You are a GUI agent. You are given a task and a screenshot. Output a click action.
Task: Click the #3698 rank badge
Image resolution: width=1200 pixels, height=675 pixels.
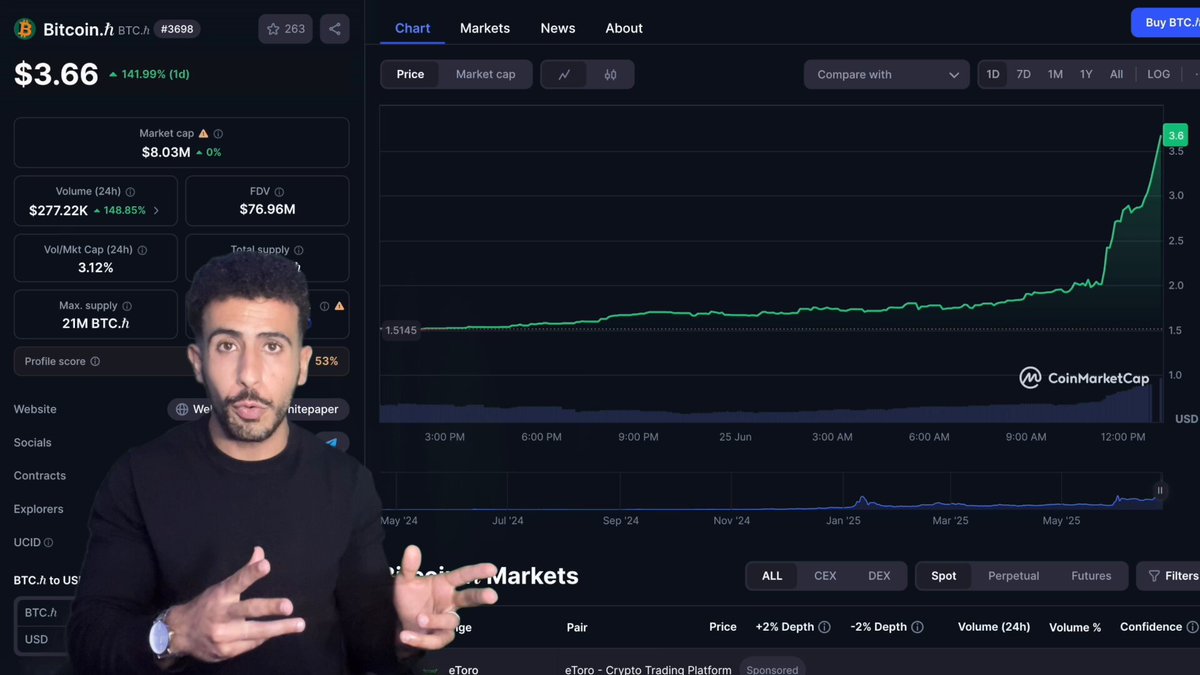[x=178, y=29]
